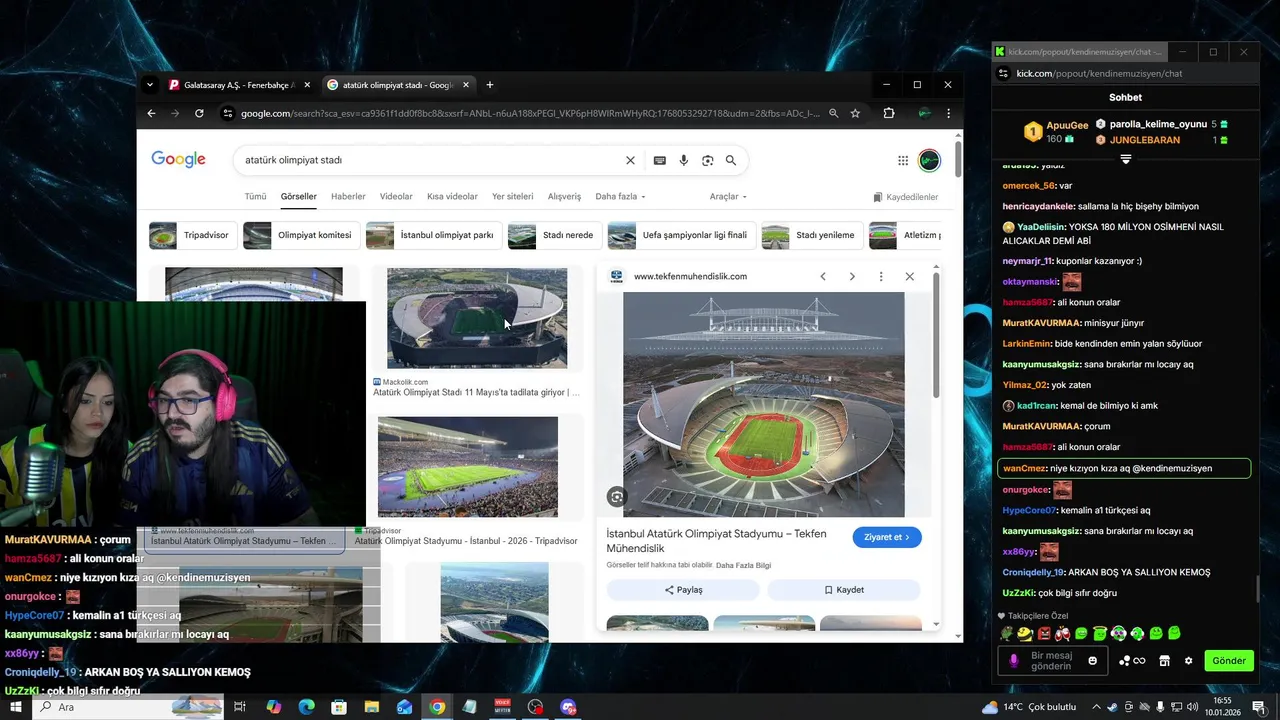Open the Windows Start menu
This screenshot has height=720, width=1280.
click(16, 707)
